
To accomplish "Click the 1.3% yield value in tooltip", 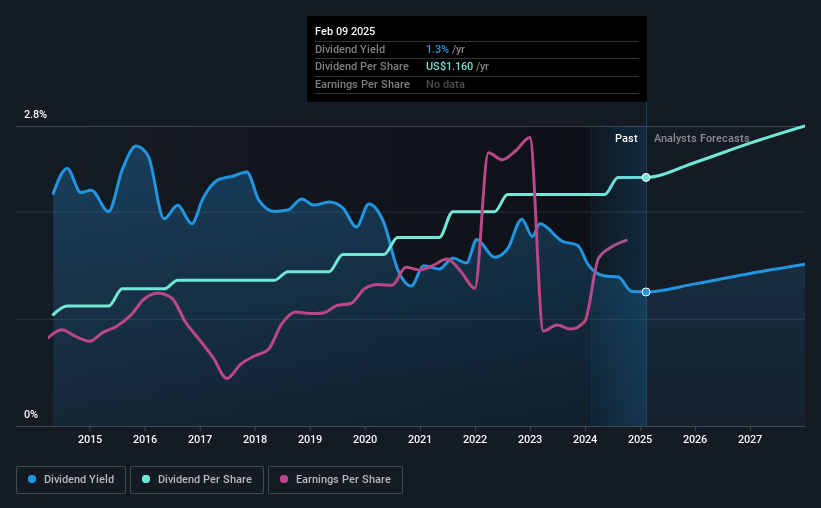I will tap(436, 49).
